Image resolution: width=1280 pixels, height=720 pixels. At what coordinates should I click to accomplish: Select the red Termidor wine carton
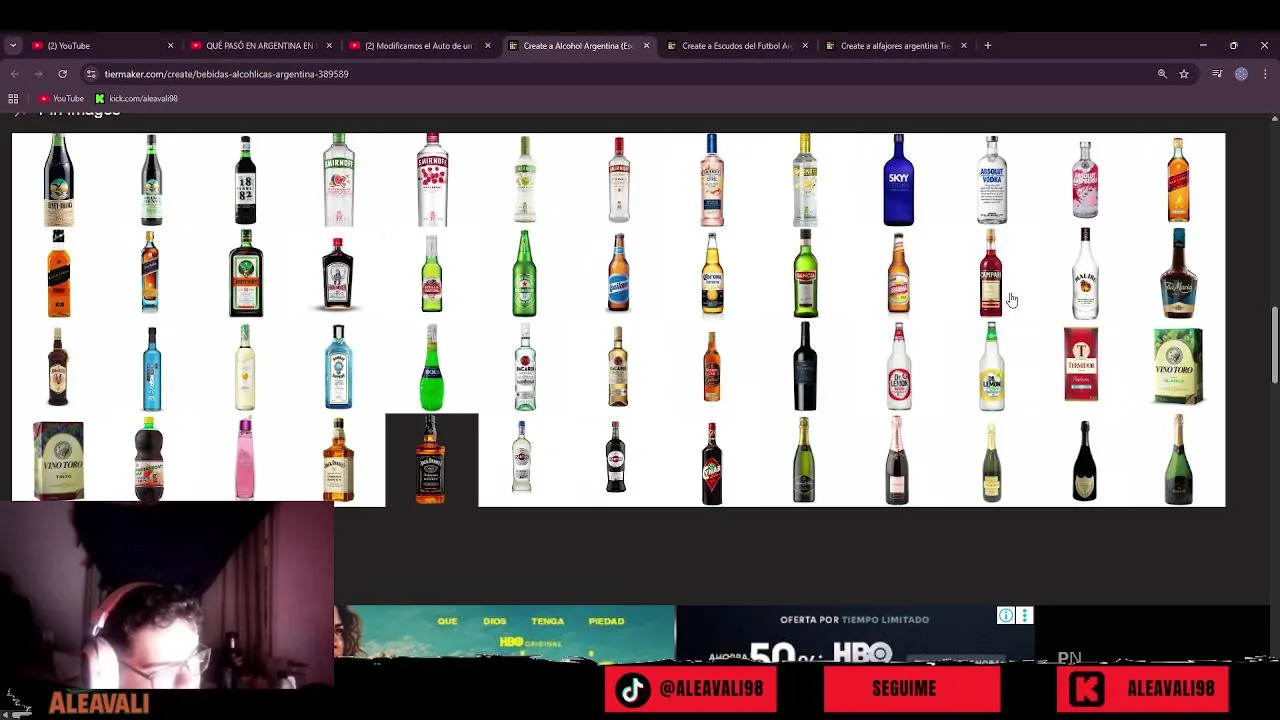click(x=1081, y=367)
